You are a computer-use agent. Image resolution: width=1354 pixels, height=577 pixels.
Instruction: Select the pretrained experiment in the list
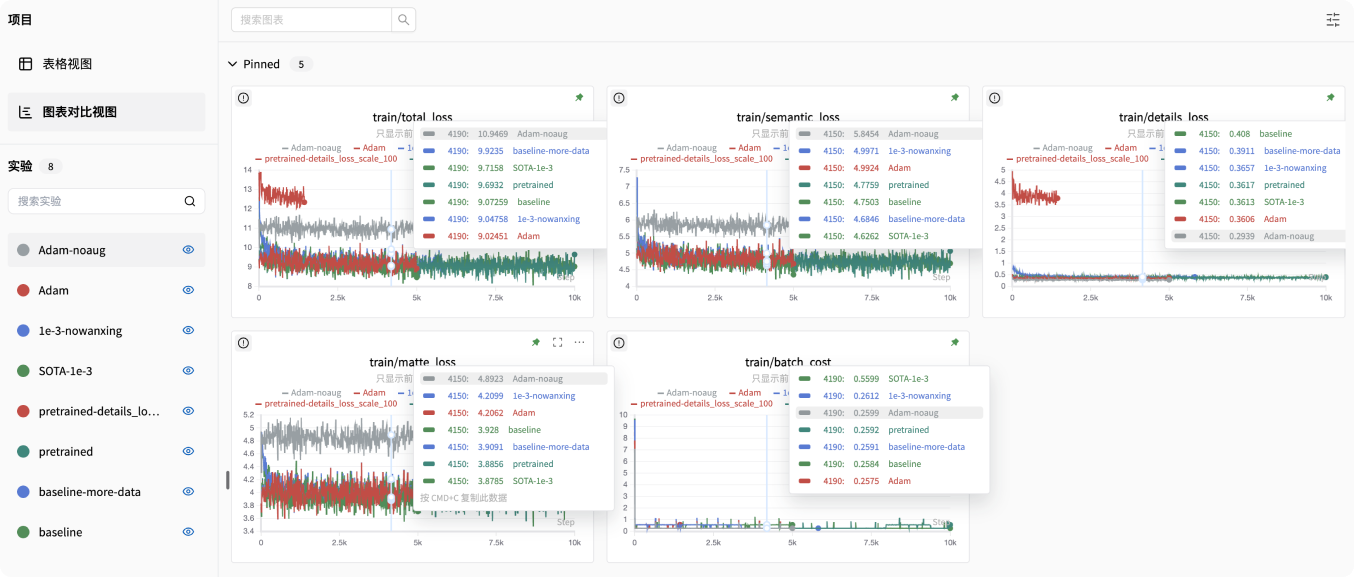pos(66,452)
